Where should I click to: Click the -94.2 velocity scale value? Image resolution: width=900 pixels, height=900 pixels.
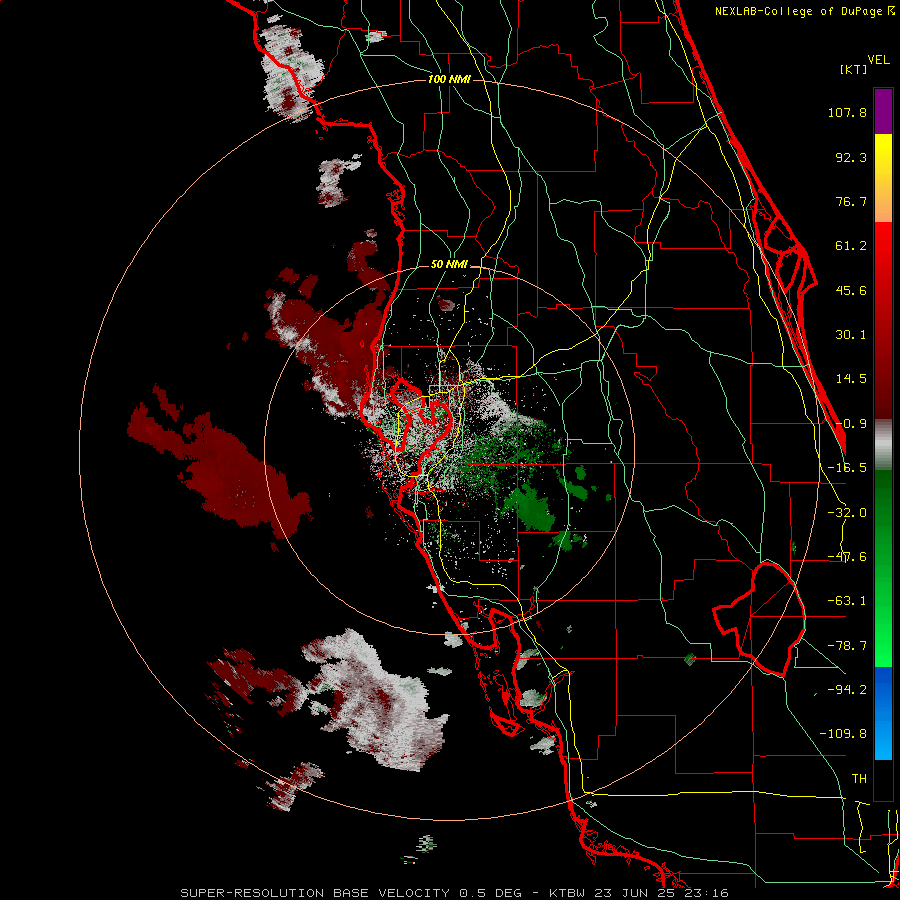(x=847, y=690)
